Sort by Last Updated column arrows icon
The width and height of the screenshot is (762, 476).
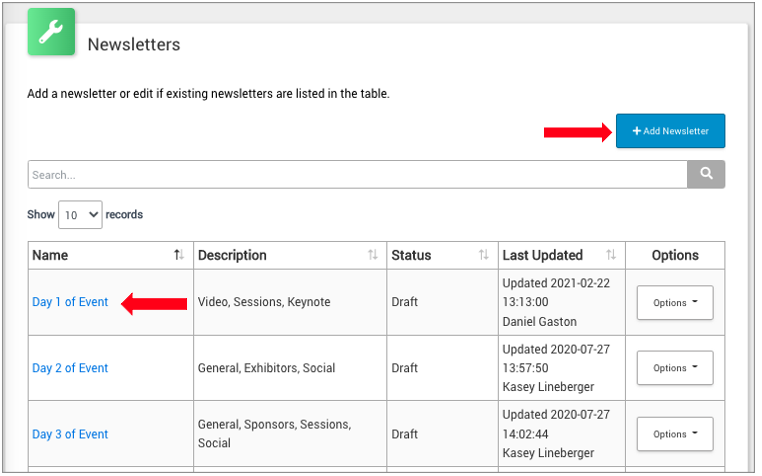[x=611, y=256]
